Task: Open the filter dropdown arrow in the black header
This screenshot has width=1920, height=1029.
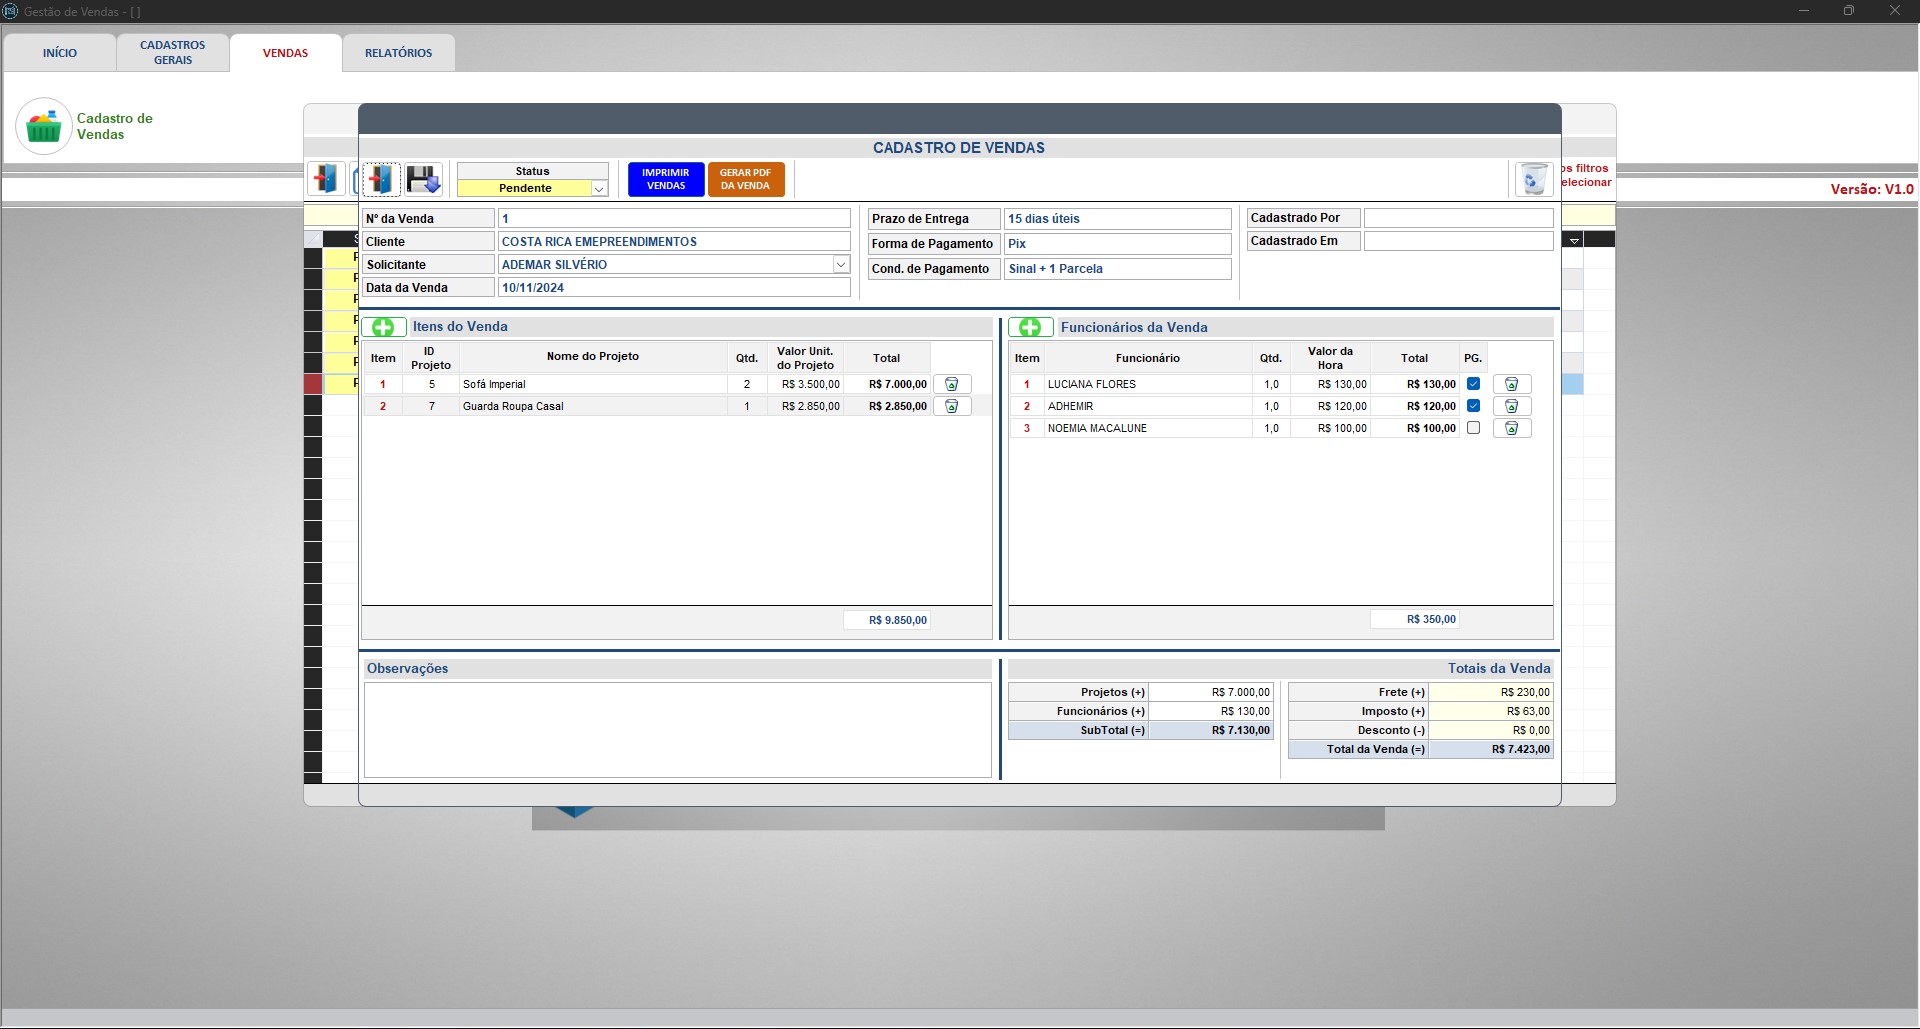Action: pos(1574,240)
